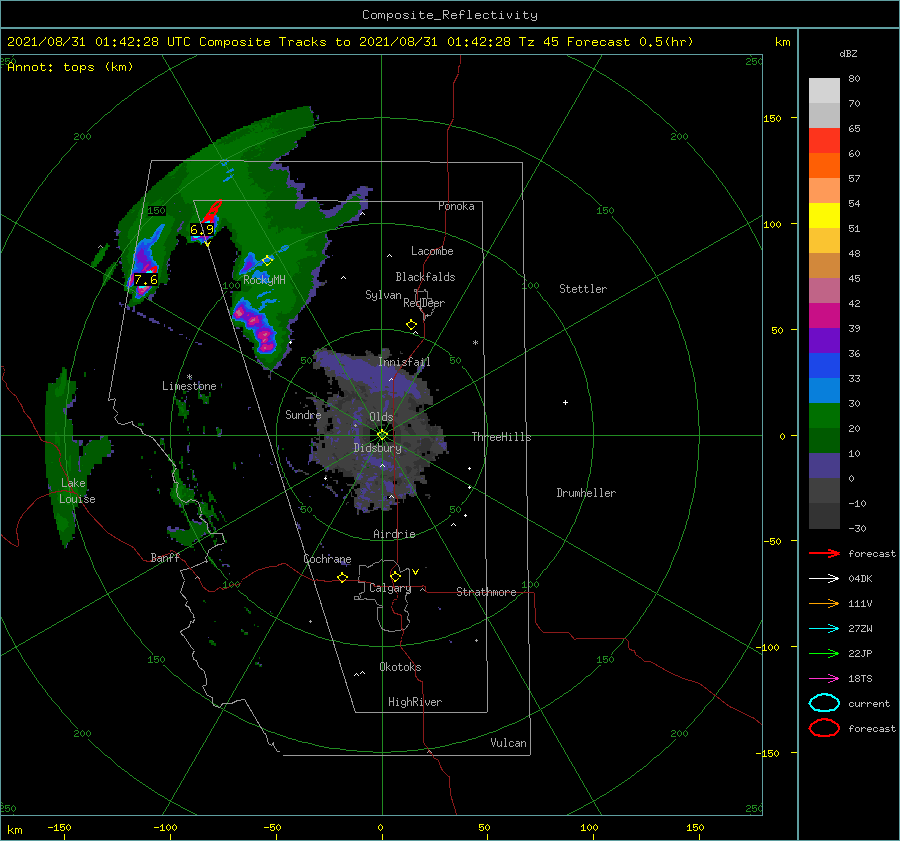Click the HighRiver label

(x=415, y=702)
